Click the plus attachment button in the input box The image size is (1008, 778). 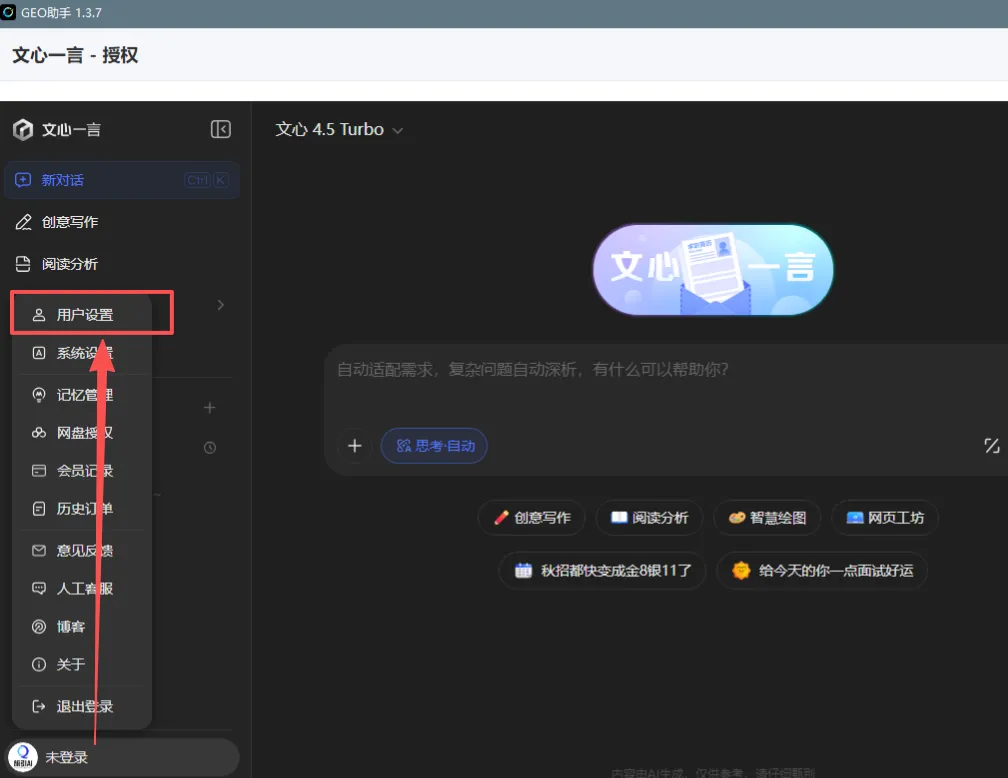pos(354,446)
